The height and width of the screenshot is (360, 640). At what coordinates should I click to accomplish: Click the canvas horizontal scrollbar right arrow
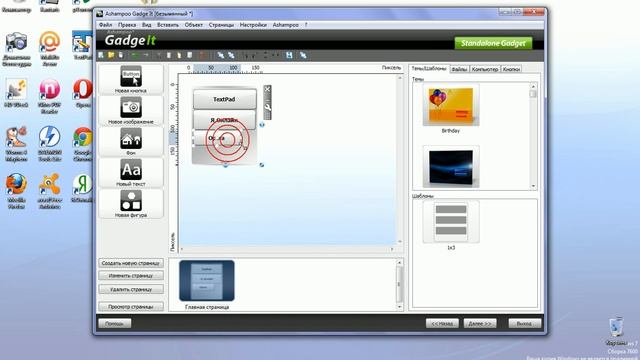(x=392, y=249)
